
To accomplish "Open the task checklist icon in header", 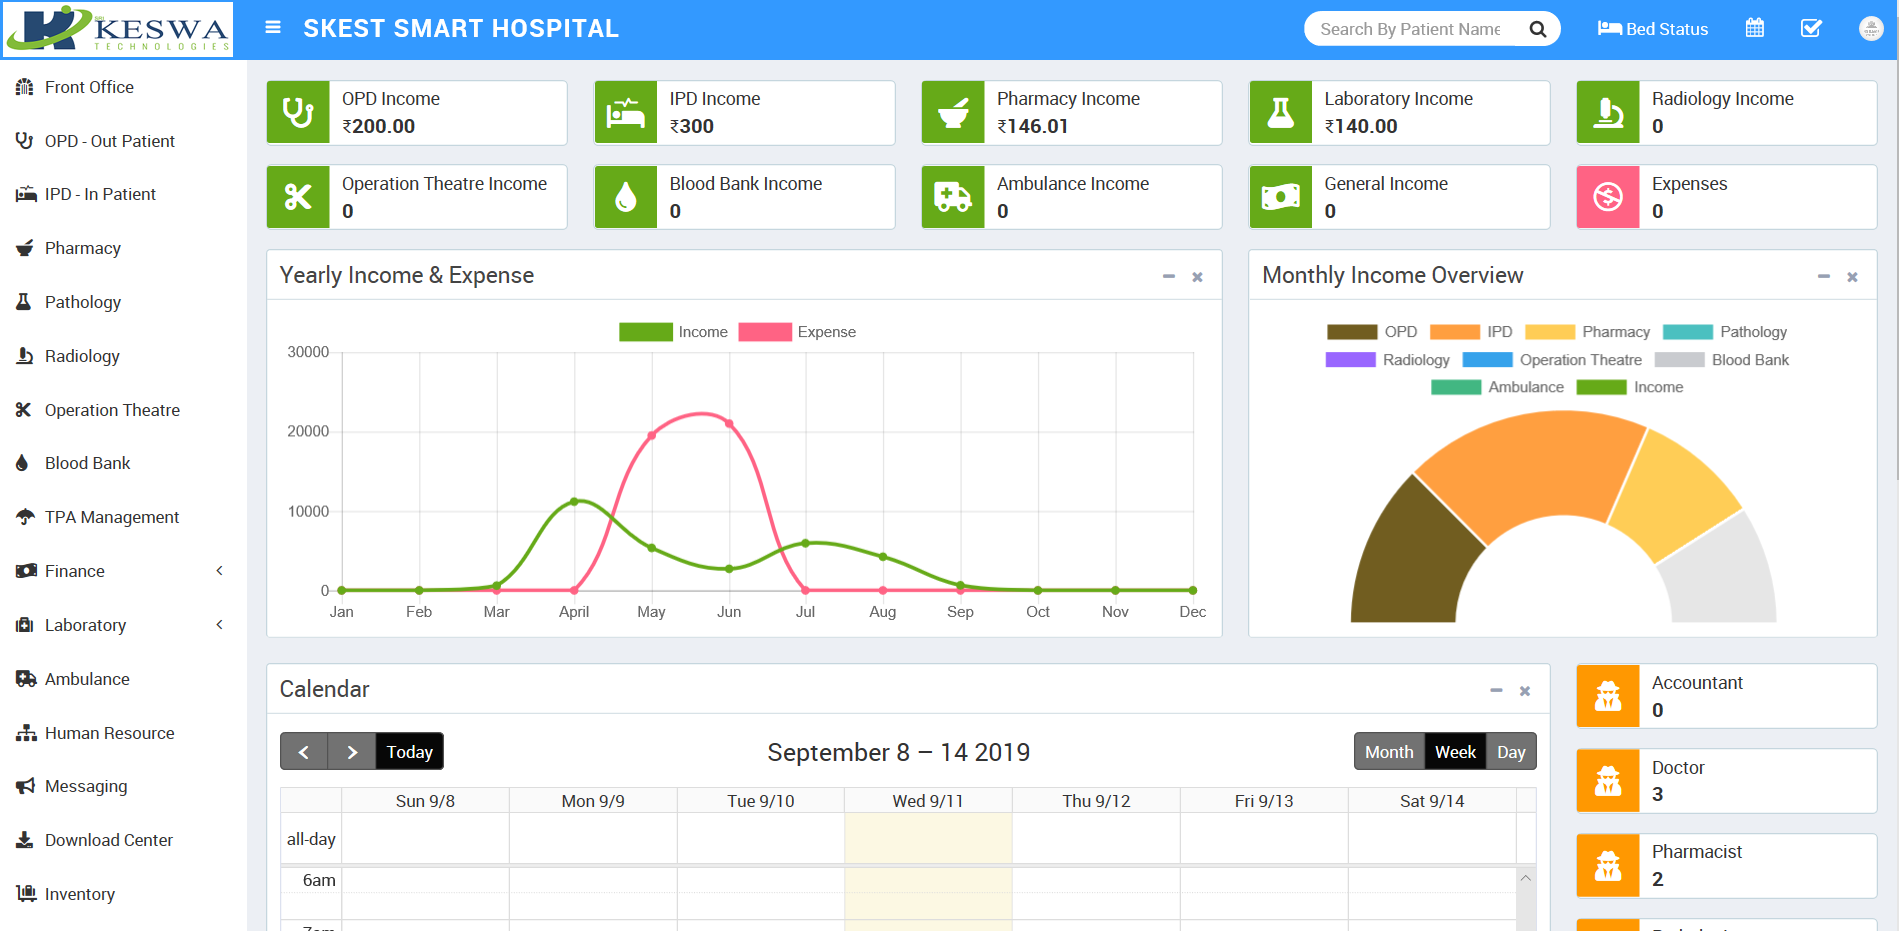I will (x=1811, y=28).
